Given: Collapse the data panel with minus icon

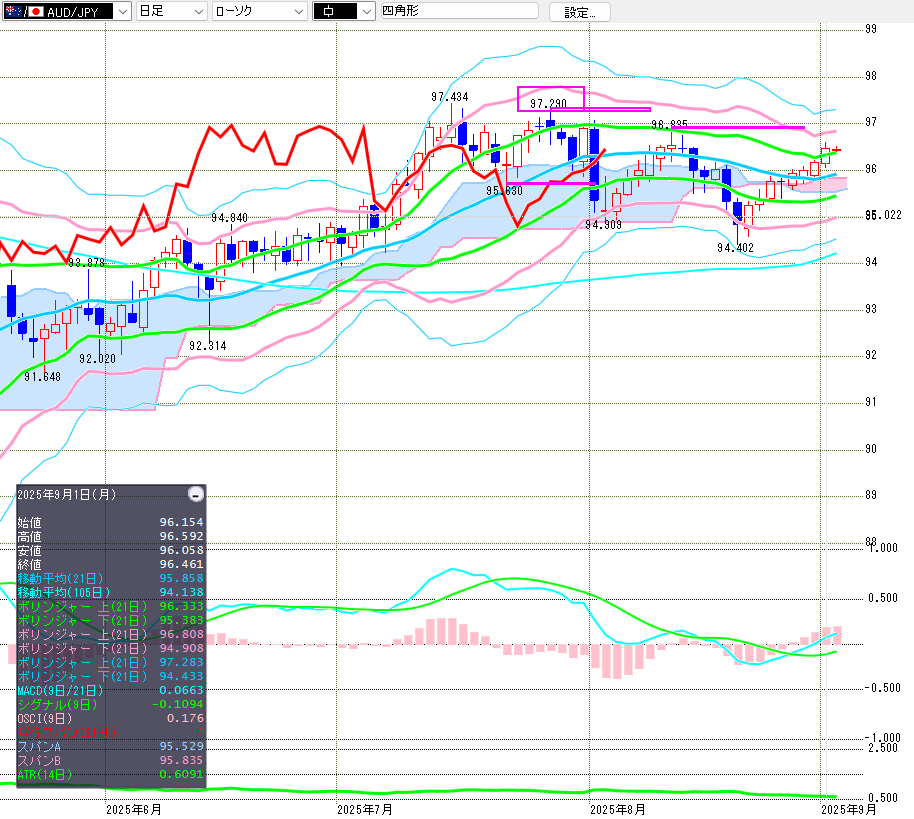Looking at the screenshot, I should (196, 494).
